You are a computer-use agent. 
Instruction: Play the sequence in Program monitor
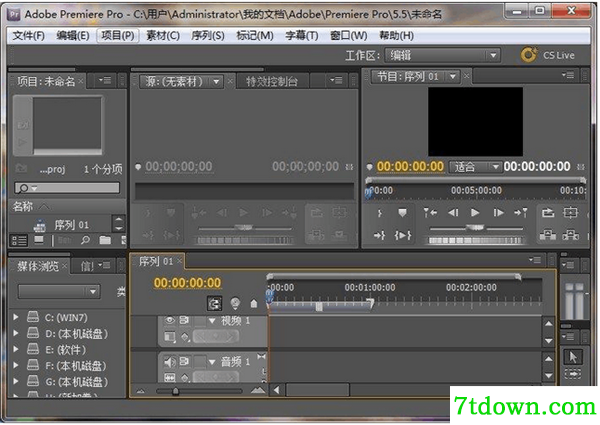point(475,212)
